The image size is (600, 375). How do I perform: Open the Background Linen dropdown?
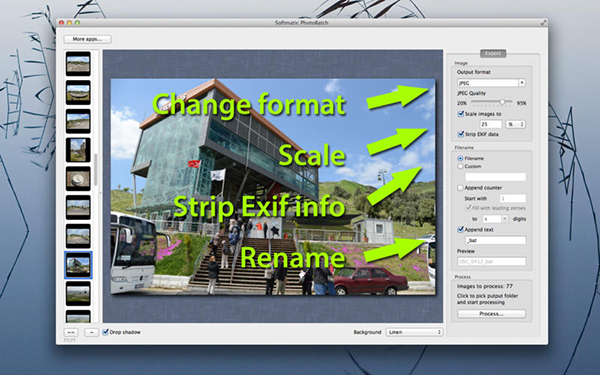[414, 332]
